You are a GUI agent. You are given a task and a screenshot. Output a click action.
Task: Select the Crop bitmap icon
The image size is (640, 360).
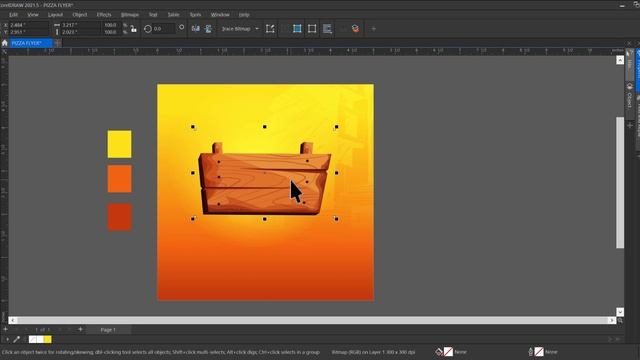[270, 29]
